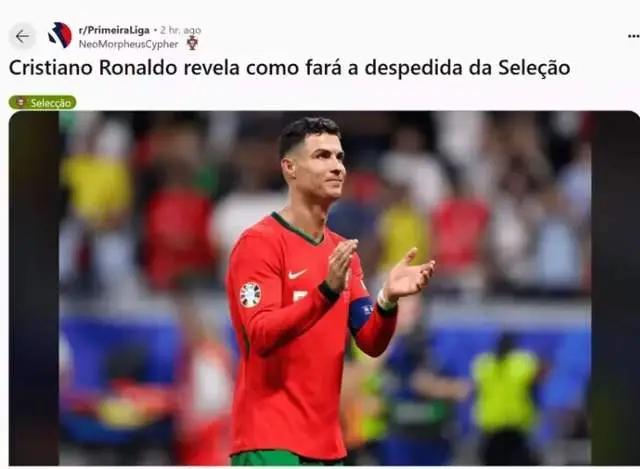Image resolution: width=640 pixels, height=469 pixels.
Task: Click the crest flair icon beside the username
Action: coord(192,43)
